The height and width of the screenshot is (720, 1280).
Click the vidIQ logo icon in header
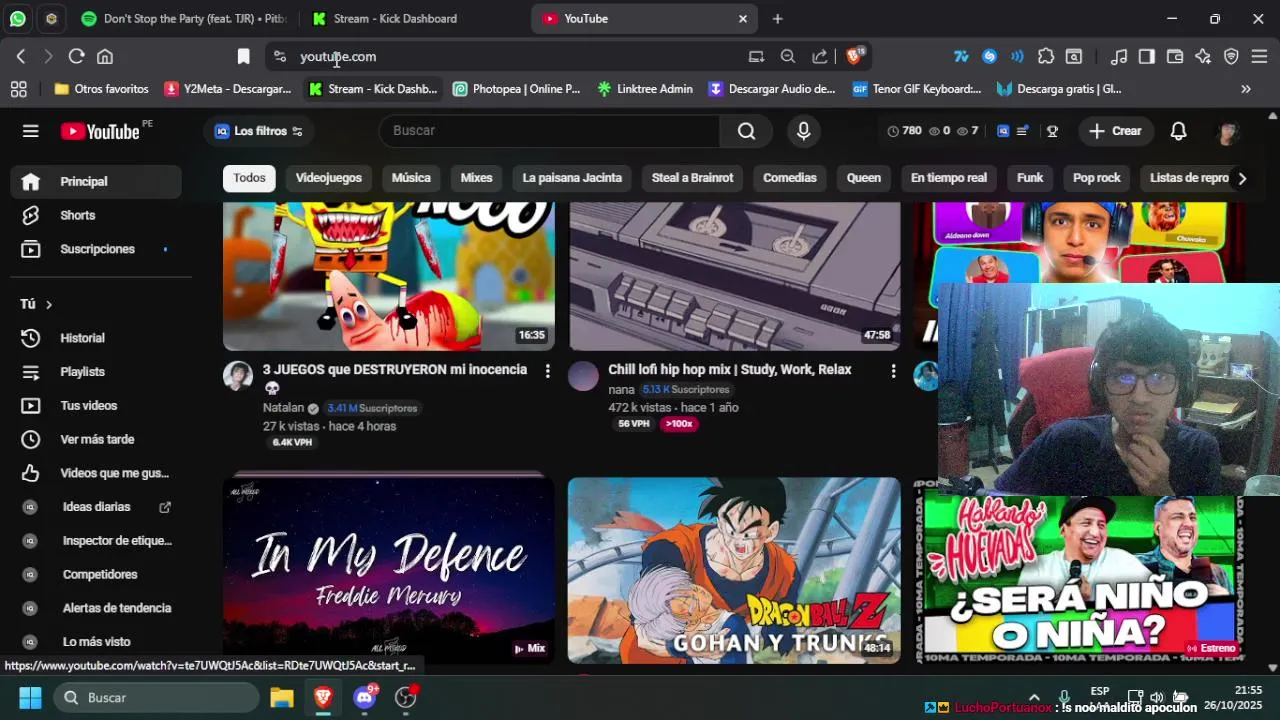[x=1001, y=131]
